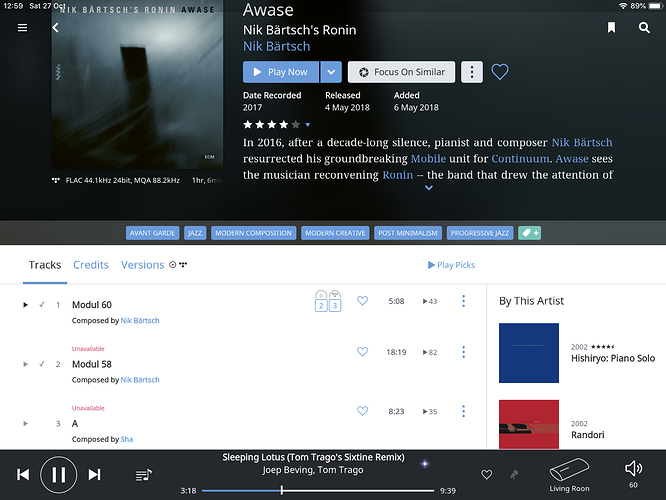
Task: Switch to Tracks tab
Action: pyautogui.click(x=45, y=265)
